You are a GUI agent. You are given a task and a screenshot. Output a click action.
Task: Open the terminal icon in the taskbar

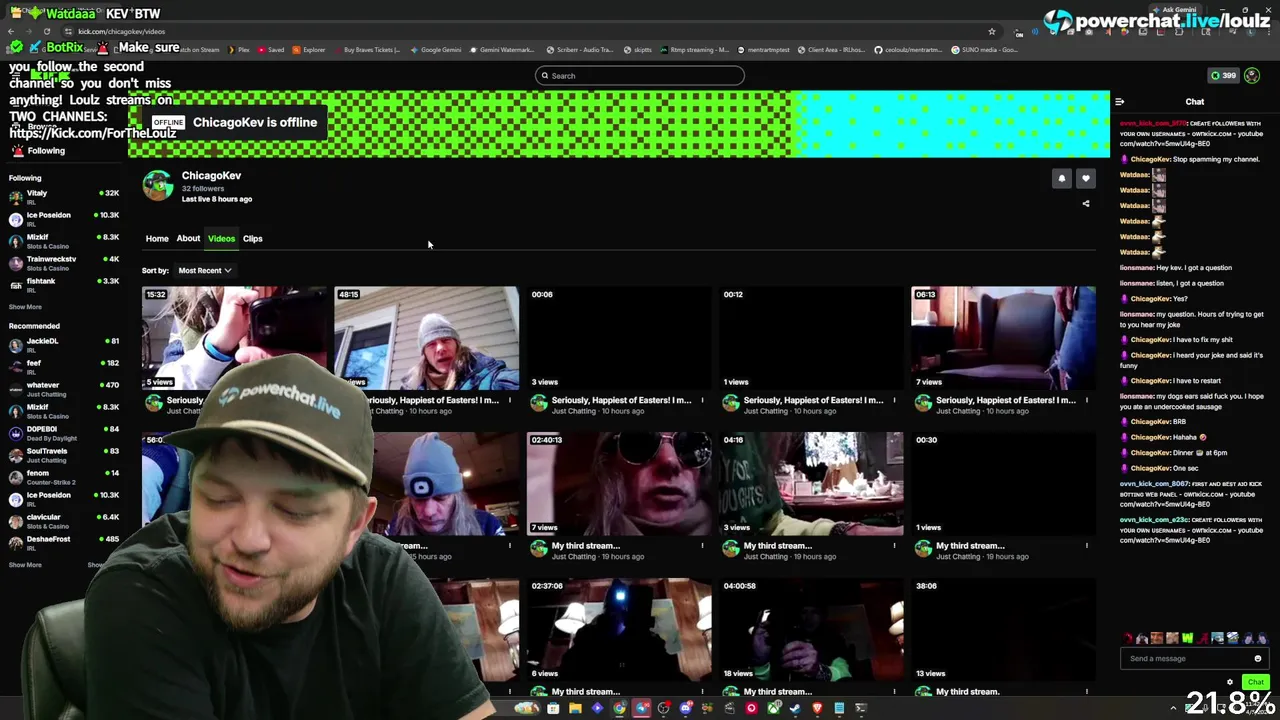coord(861,708)
